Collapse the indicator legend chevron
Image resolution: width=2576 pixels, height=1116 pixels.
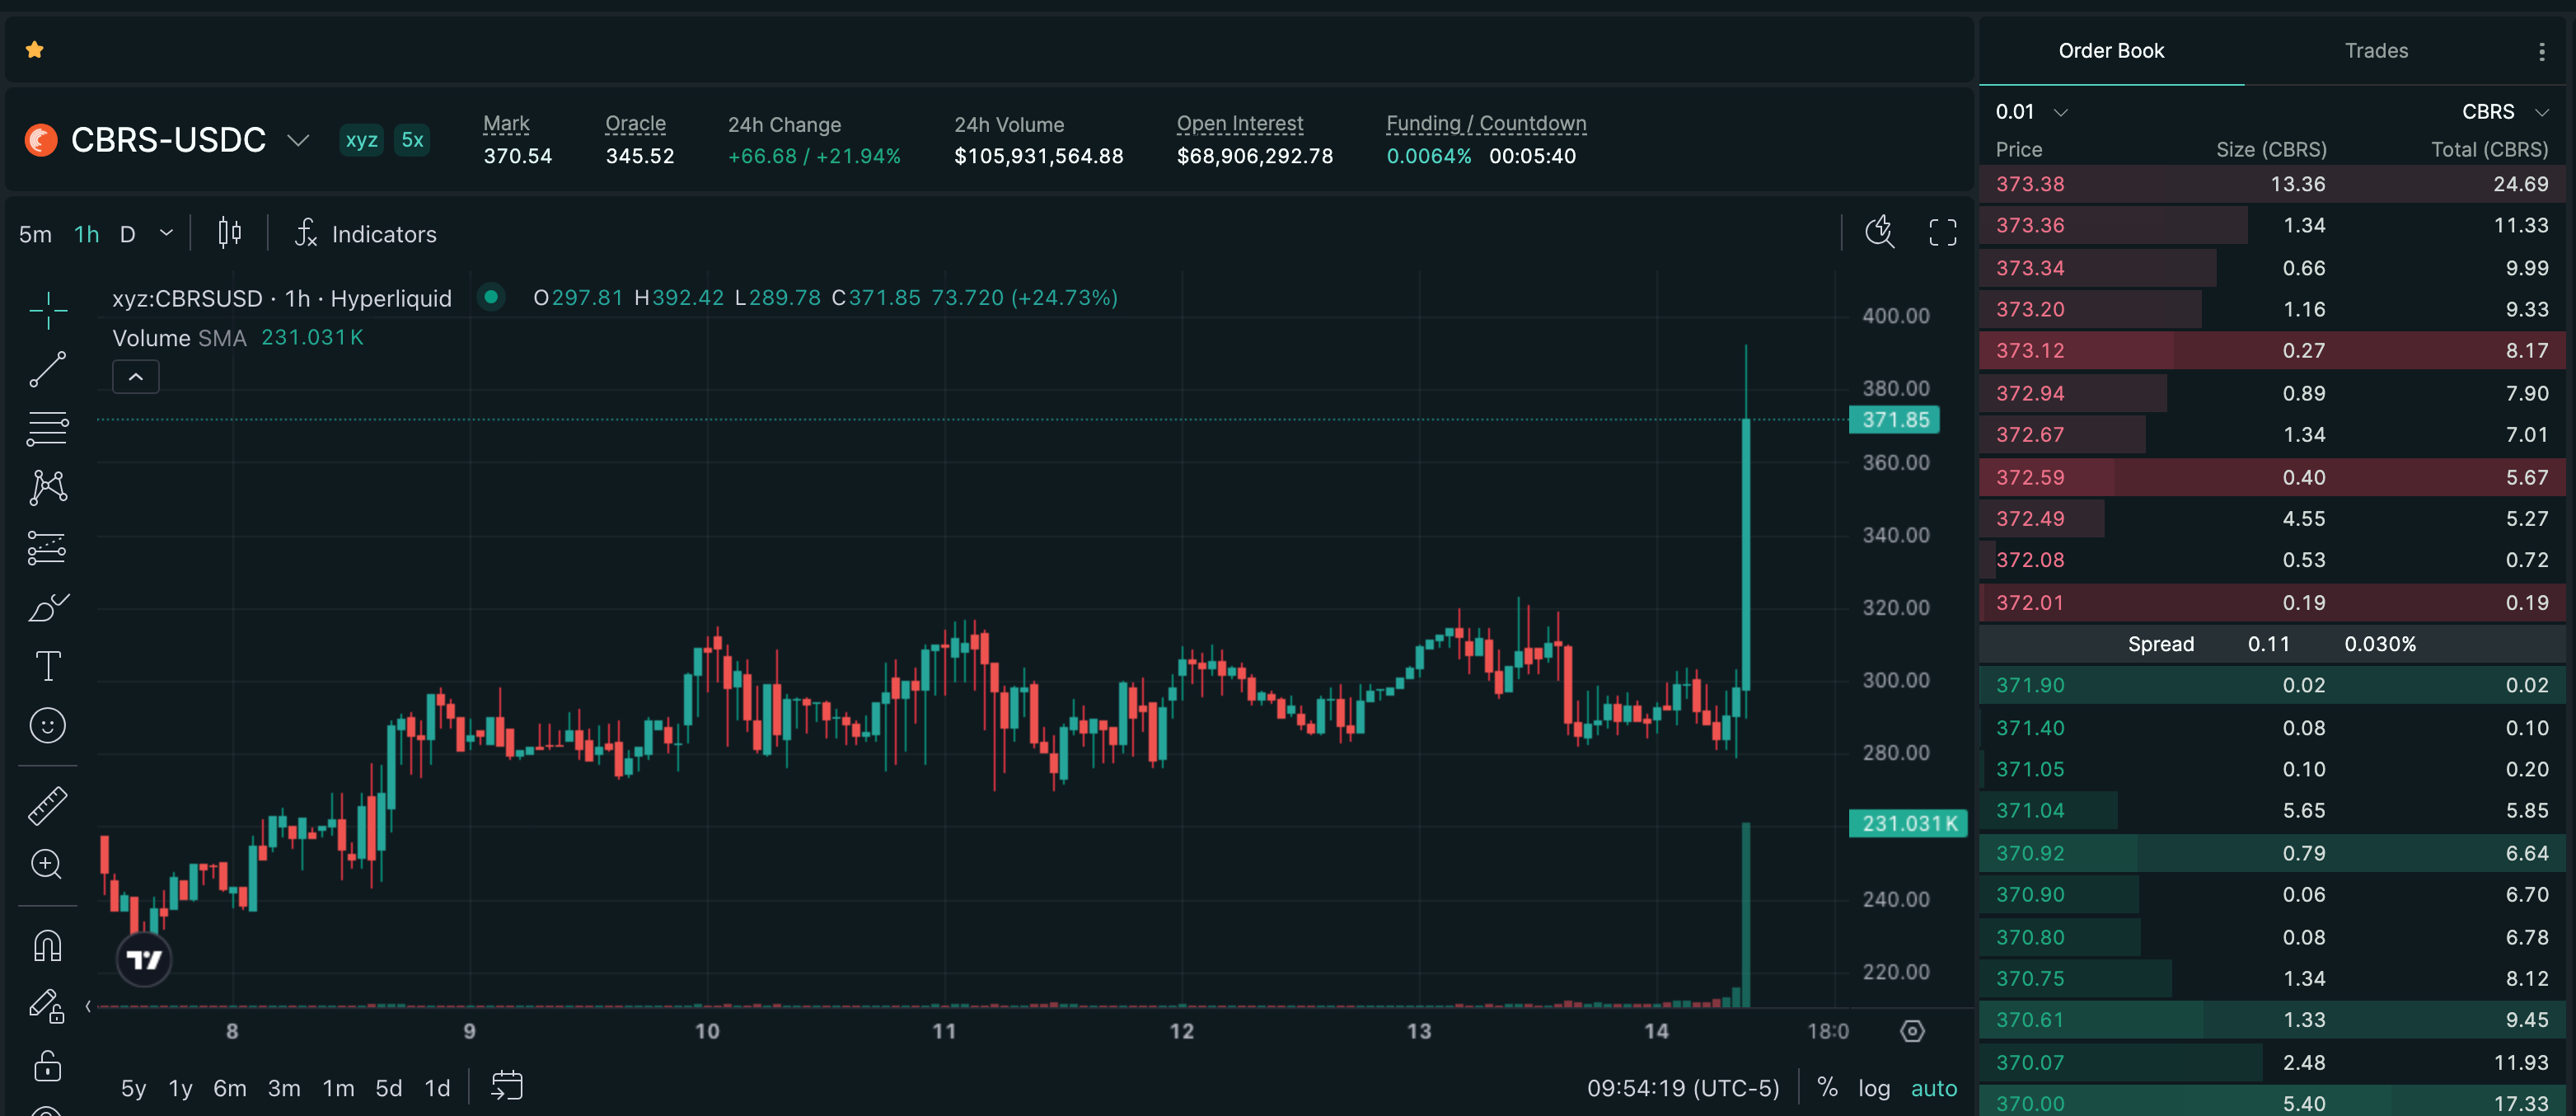(136, 377)
